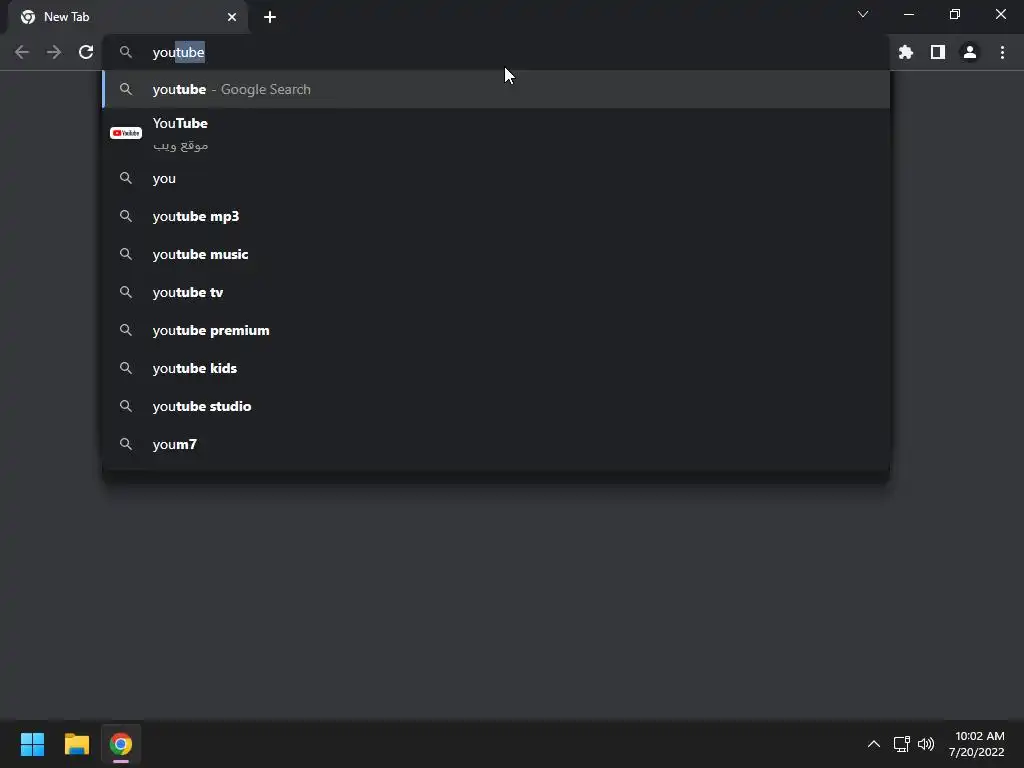Image resolution: width=1024 pixels, height=768 pixels.
Task: Select 'youtube studio' suggestion
Action: point(496,406)
